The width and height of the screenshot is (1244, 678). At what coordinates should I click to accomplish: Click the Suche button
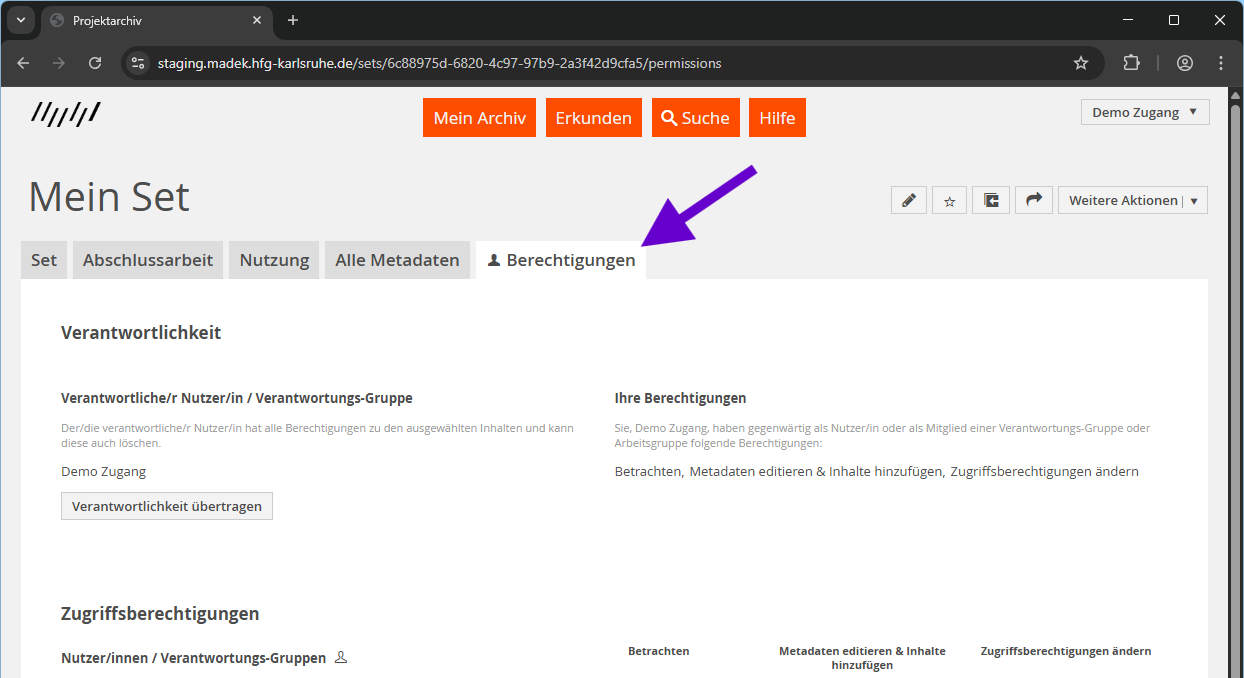point(695,117)
